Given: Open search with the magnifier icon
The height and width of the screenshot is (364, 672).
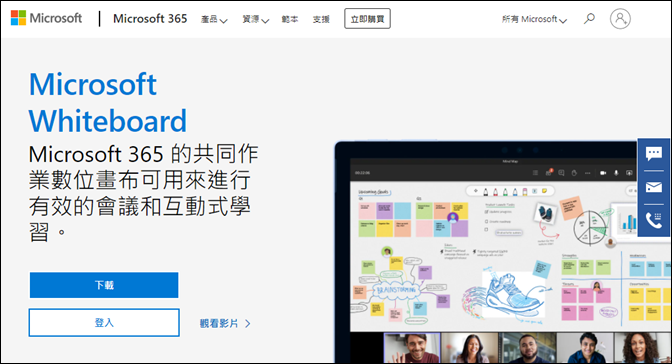Looking at the screenshot, I should coord(589,18).
